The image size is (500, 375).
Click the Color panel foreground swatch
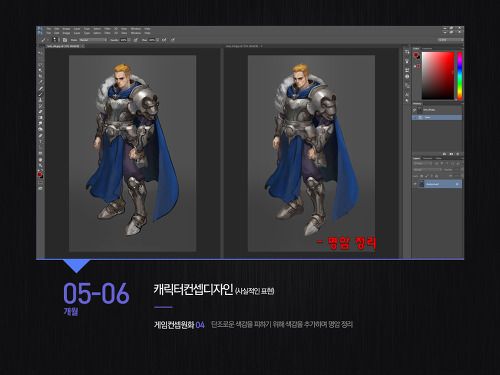(416, 55)
